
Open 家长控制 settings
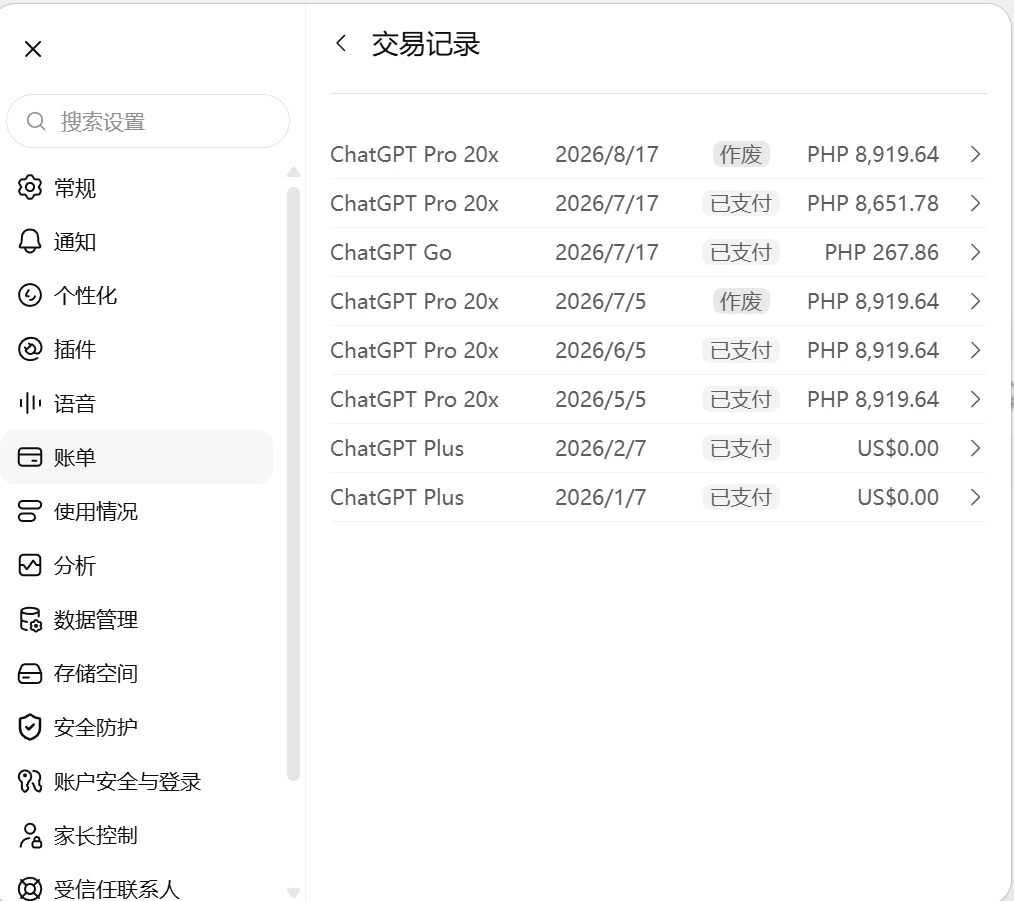[136, 835]
